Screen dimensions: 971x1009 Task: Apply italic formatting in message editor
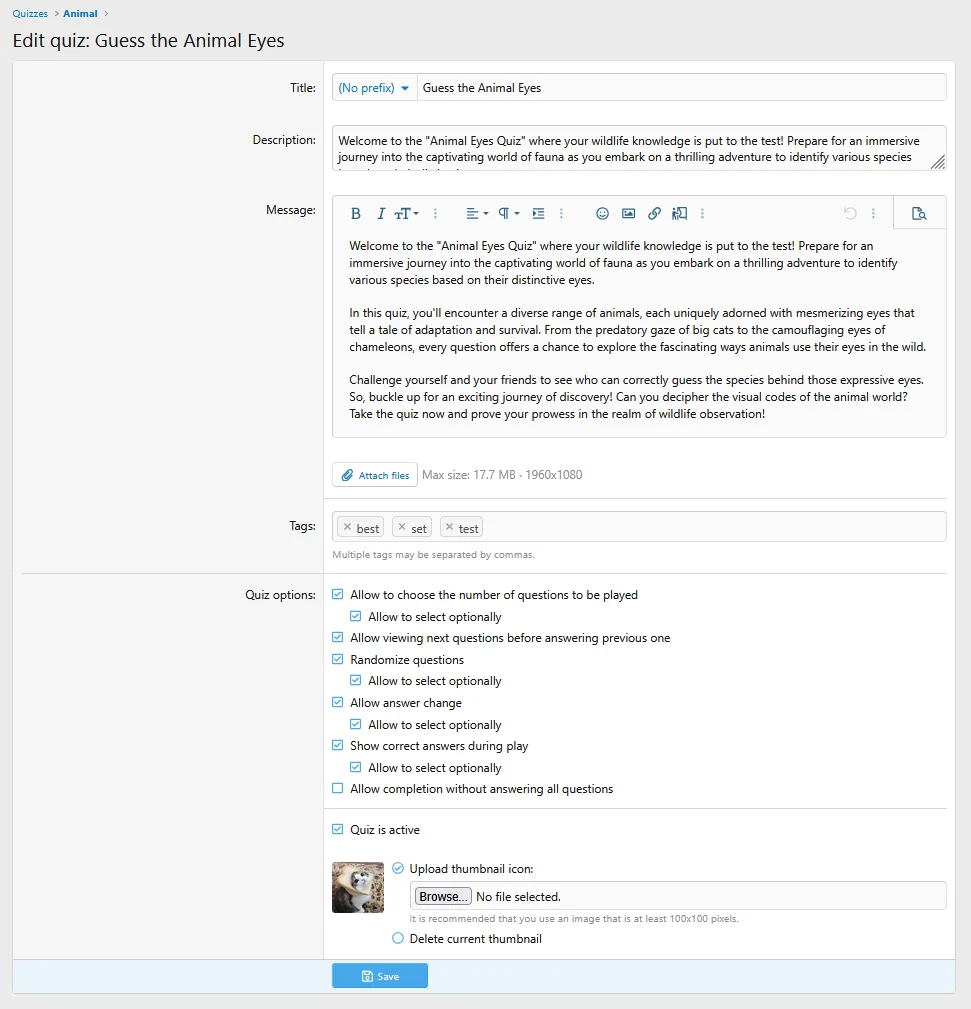(x=381, y=213)
